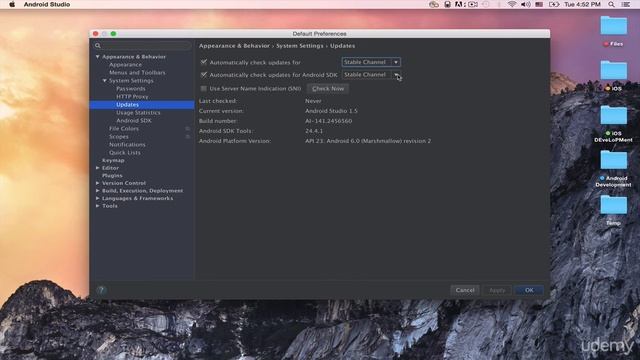The height and width of the screenshot is (360, 640).
Task: Click the search field in preferences
Action: pyautogui.click(x=142, y=46)
